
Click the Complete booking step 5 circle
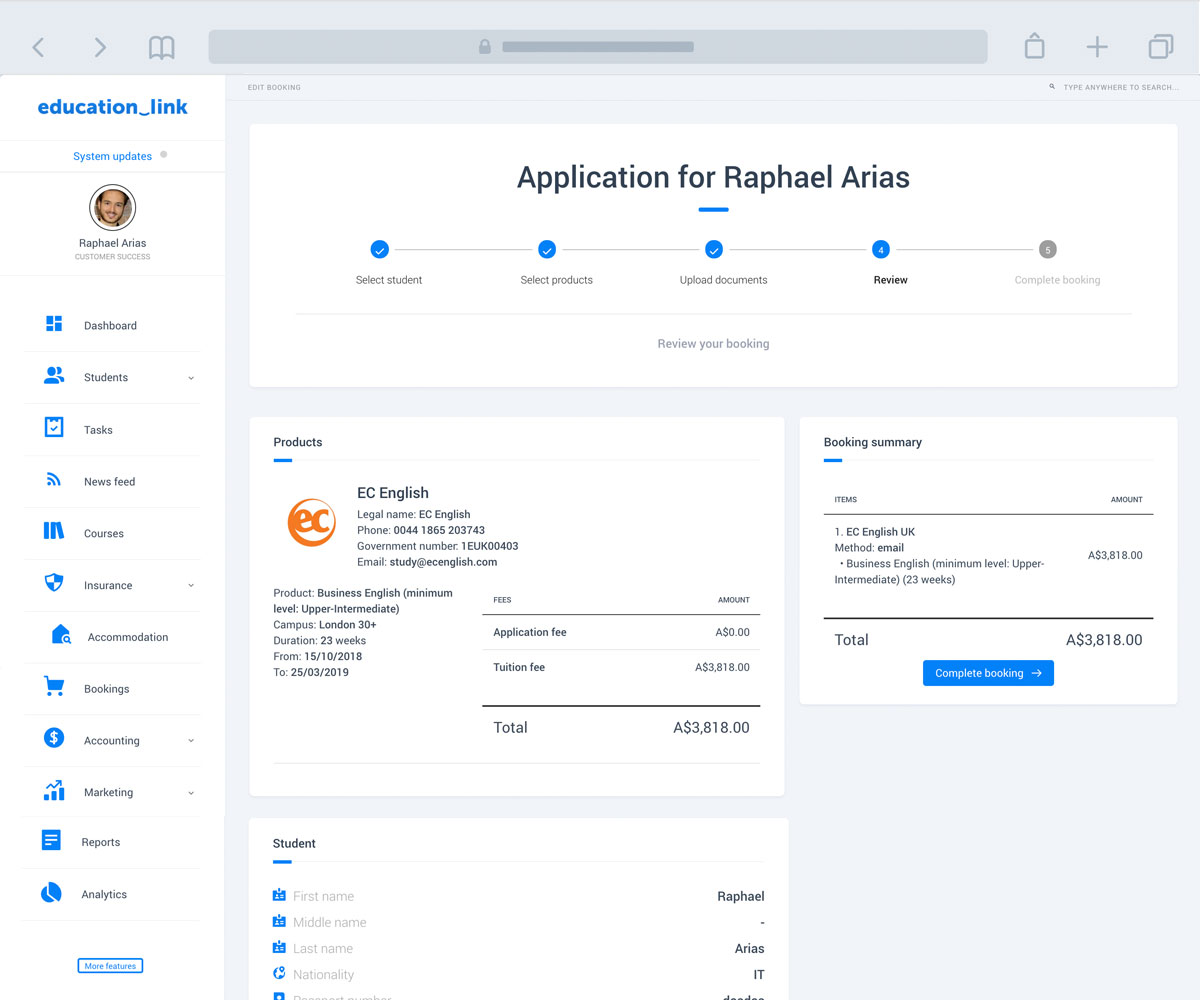click(x=1047, y=249)
